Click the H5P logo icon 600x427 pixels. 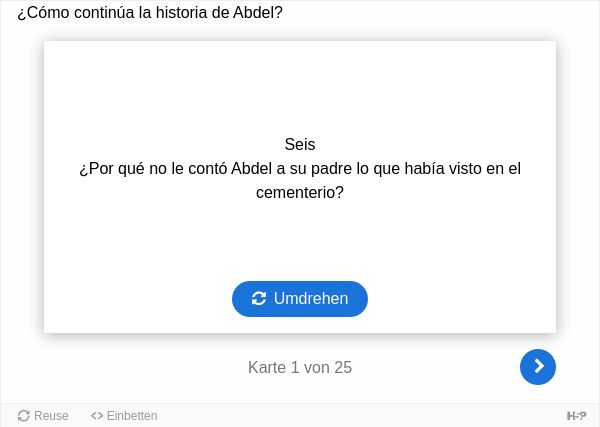[x=576, y=416]
